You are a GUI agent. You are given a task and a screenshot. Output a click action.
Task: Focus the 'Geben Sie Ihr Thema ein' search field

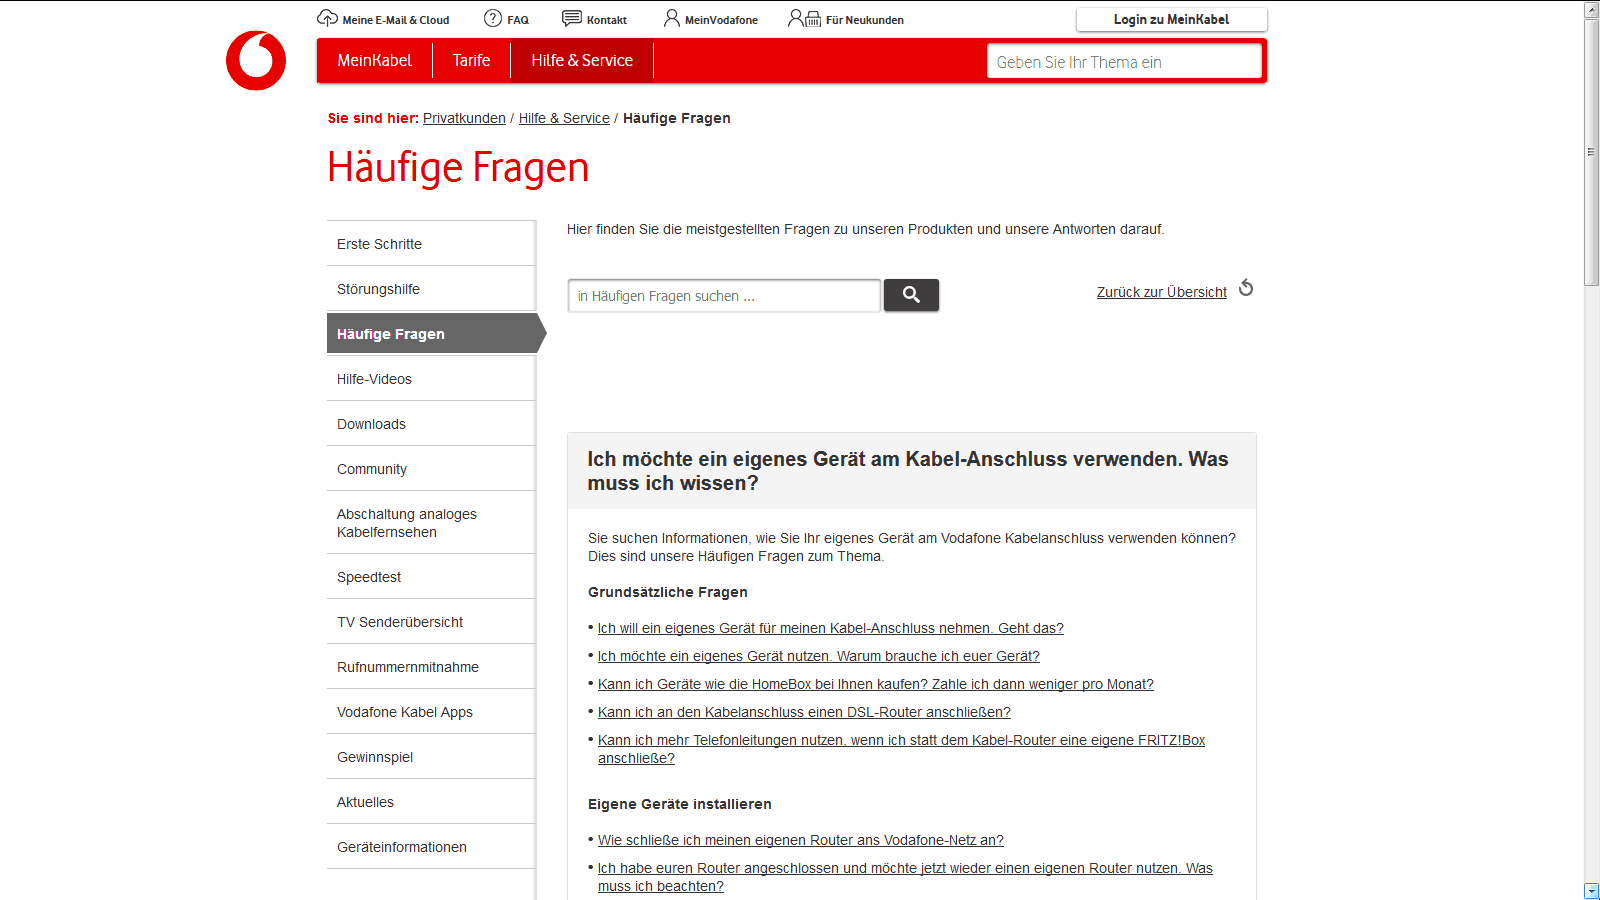[1124, 61]
